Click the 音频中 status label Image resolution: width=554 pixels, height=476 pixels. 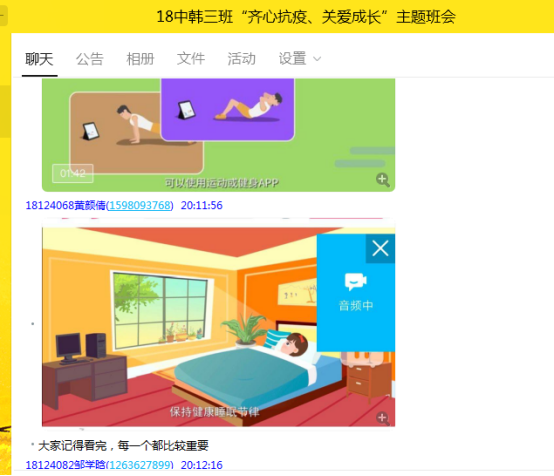coord(355,305)
